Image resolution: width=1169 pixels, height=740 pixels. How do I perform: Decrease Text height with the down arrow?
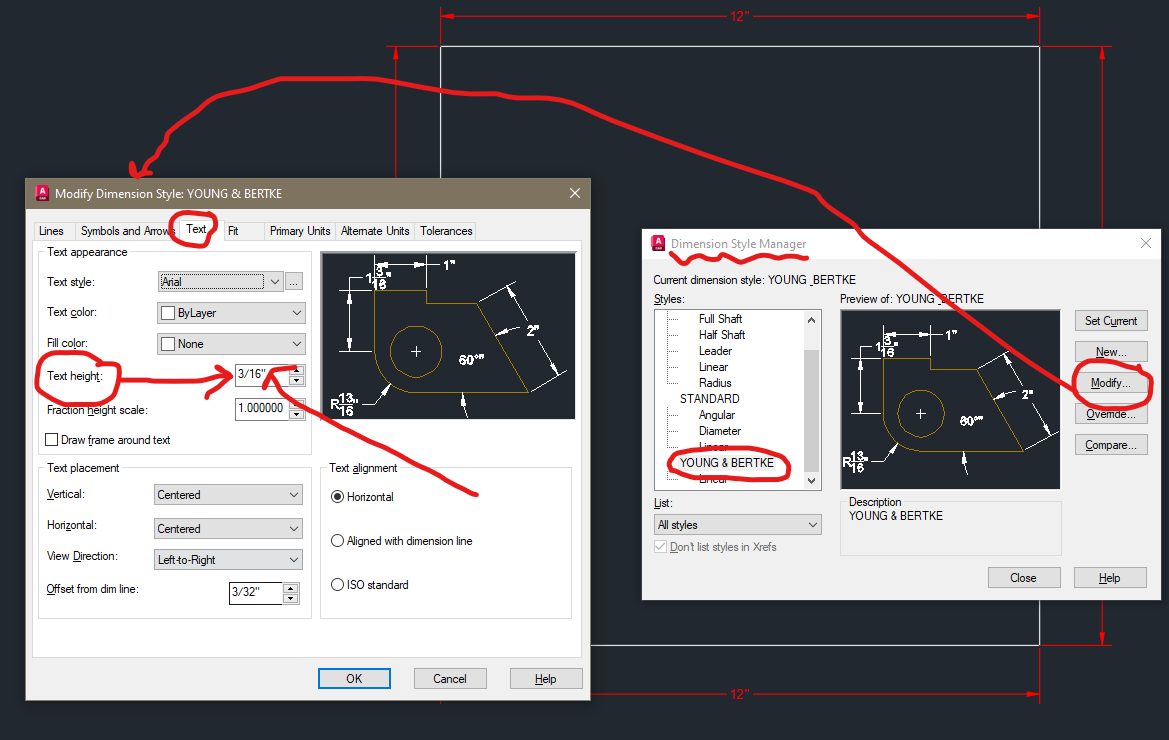(297, 380)
